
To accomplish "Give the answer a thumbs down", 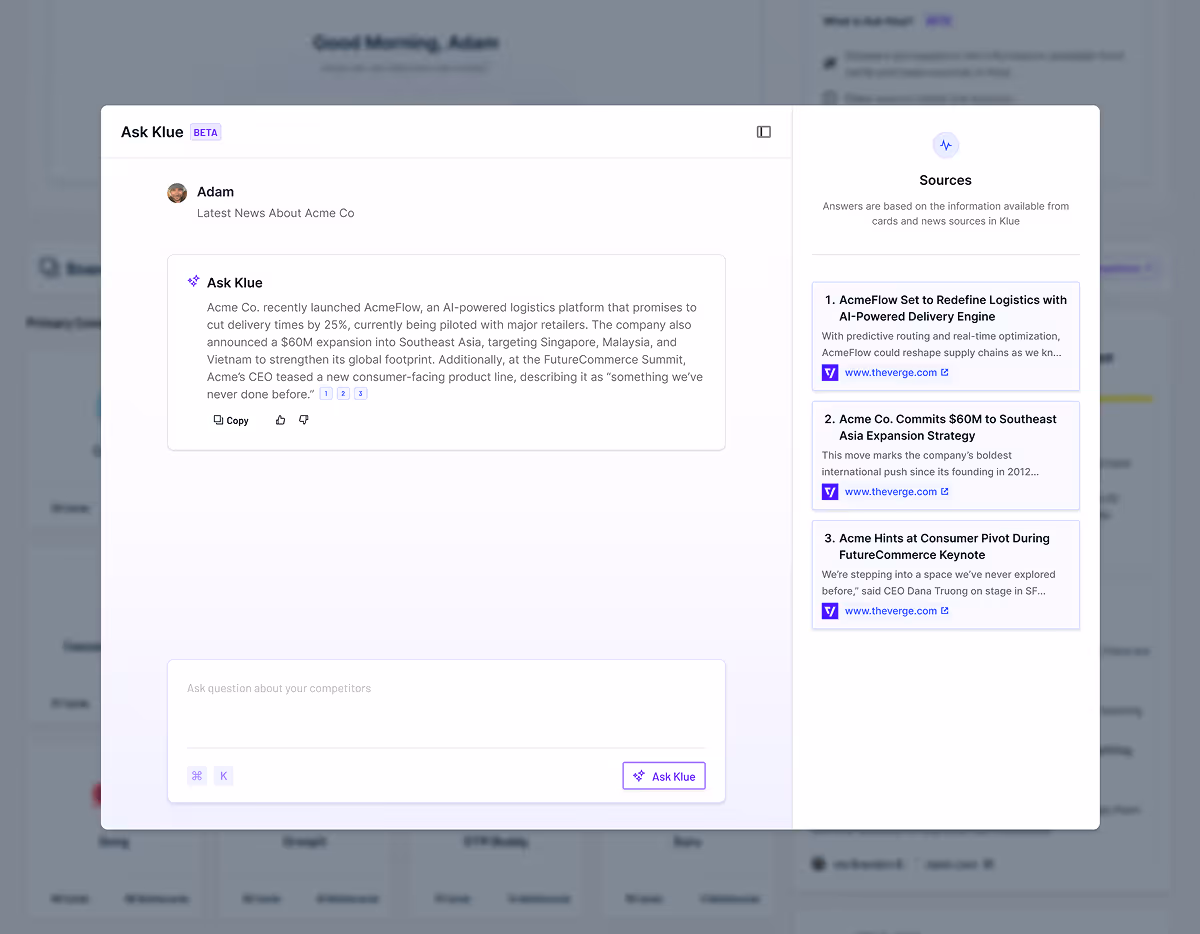I will pyautogui.click(x=304, y=420).
